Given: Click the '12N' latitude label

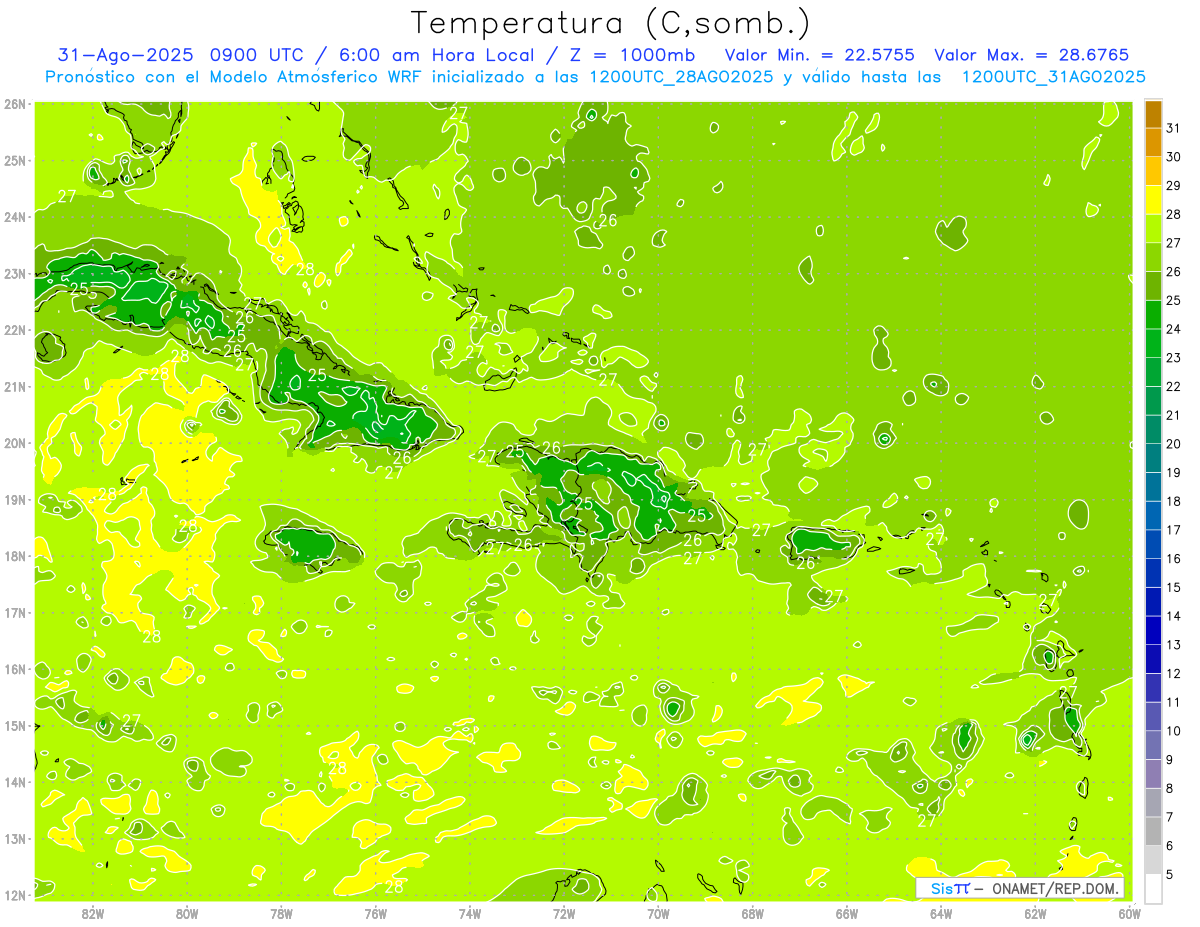Looking at the screenshot, I should pyautogui.click(x=15, y=895).
